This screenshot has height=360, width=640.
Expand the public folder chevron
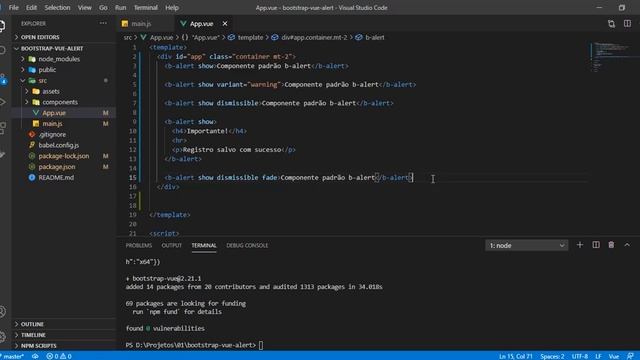click(x=23, y=70)
